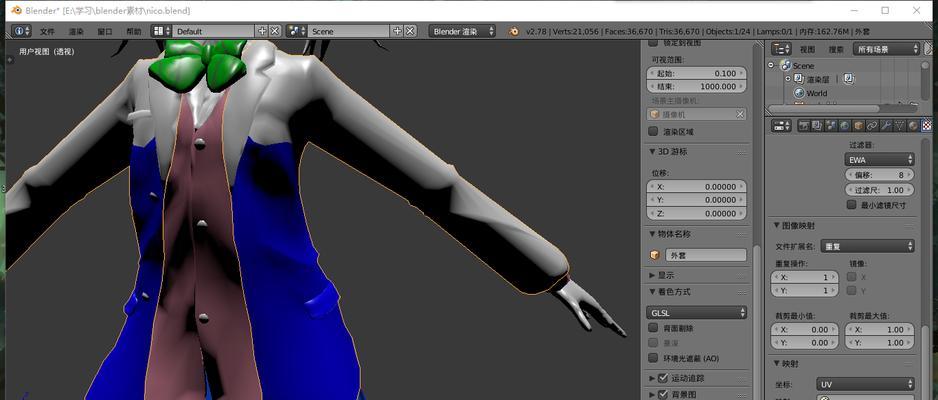
Task: Open the Info editor type selector
Action: 22,31
